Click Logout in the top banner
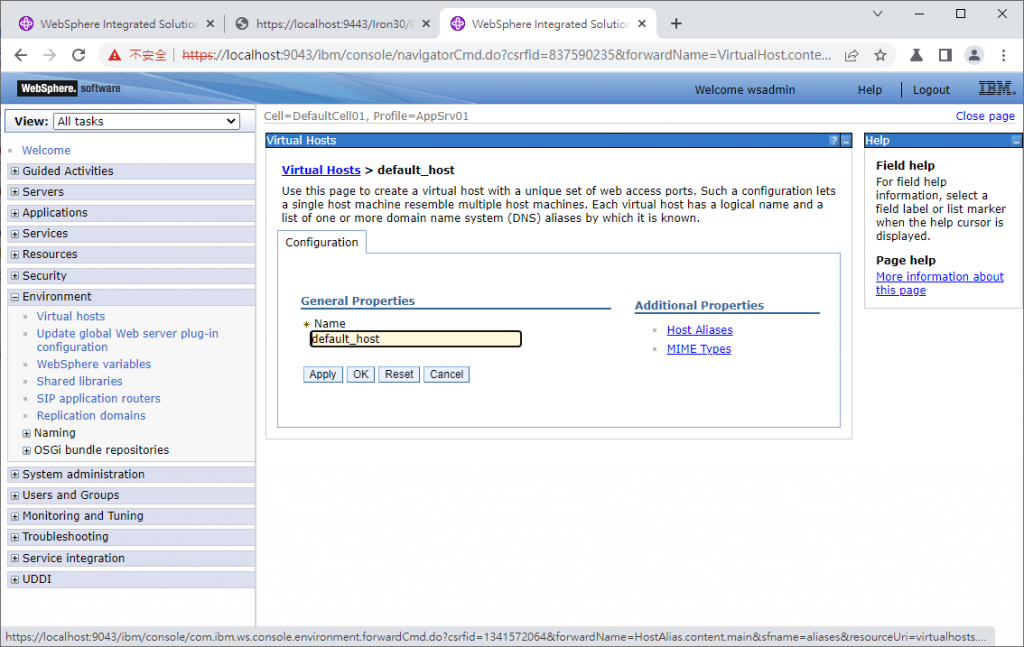 (931, 89)
